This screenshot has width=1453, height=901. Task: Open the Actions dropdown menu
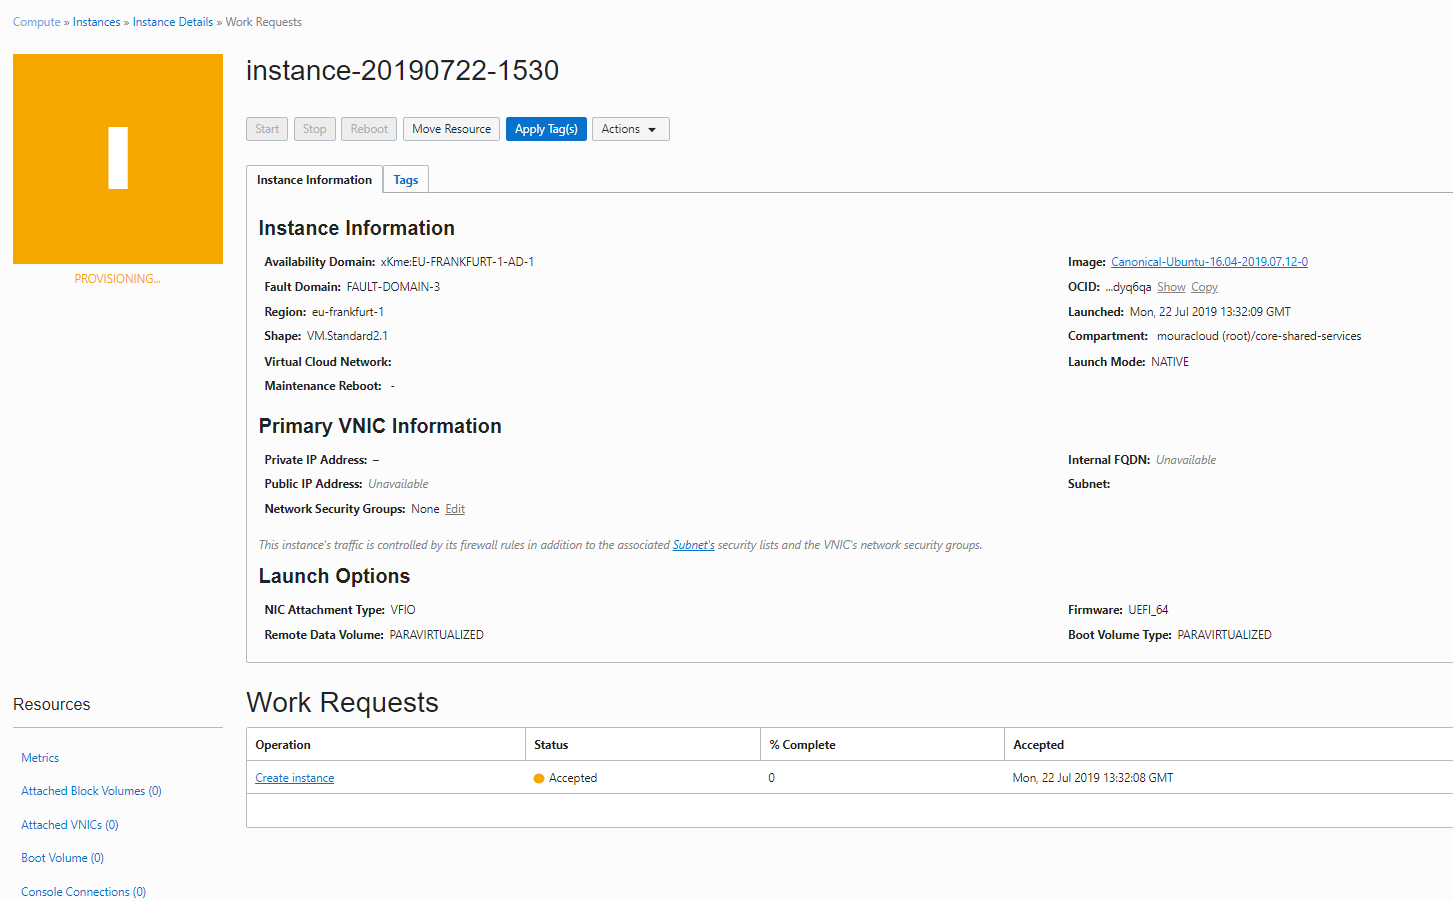click(630, 128)
